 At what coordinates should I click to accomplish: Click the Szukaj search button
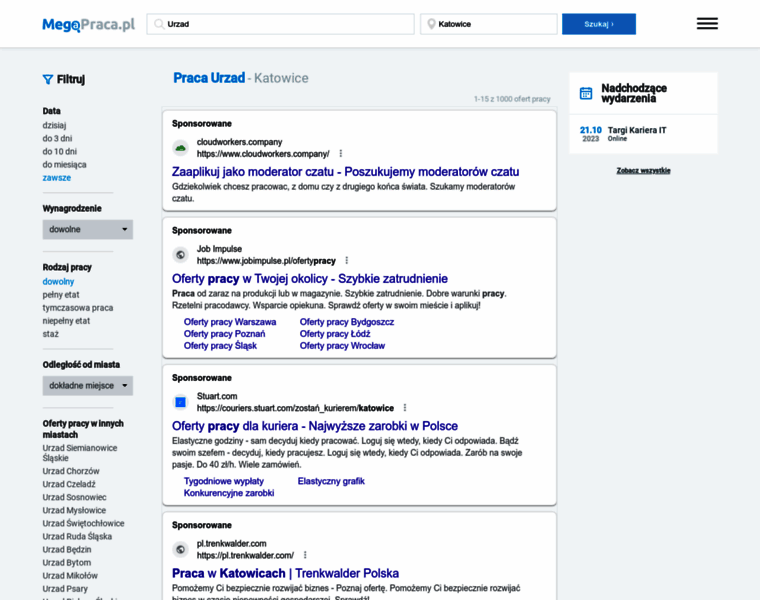pos(599,24)
